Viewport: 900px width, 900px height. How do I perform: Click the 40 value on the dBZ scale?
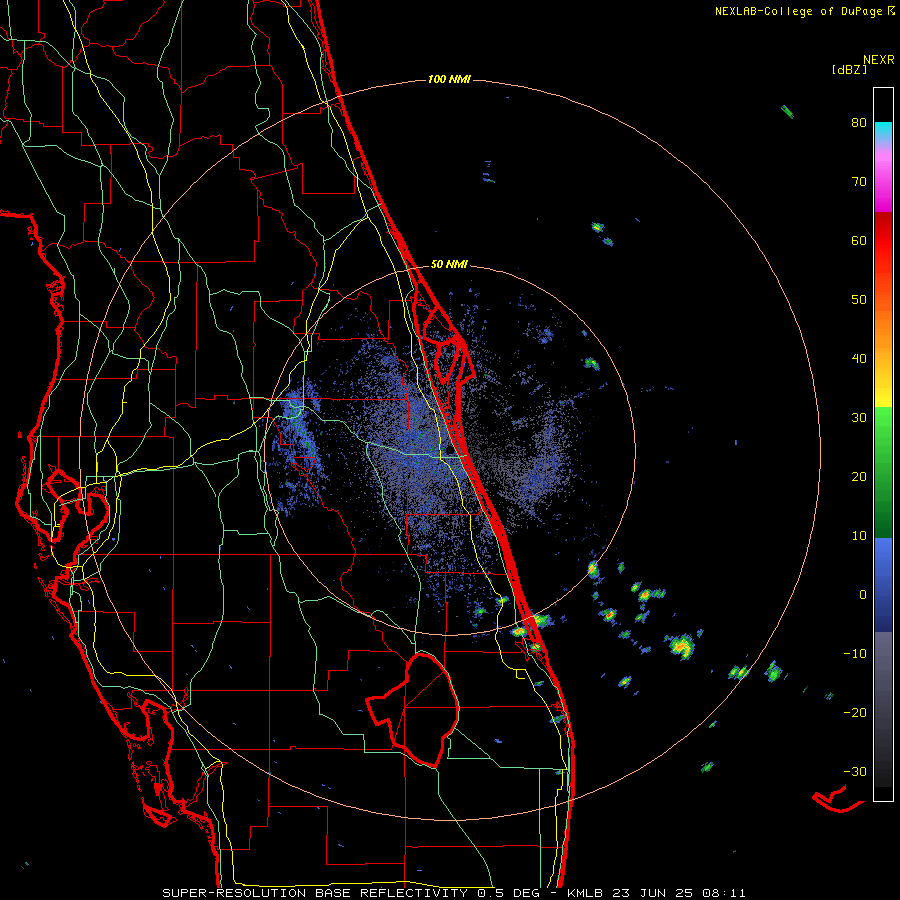coord(859,359)
